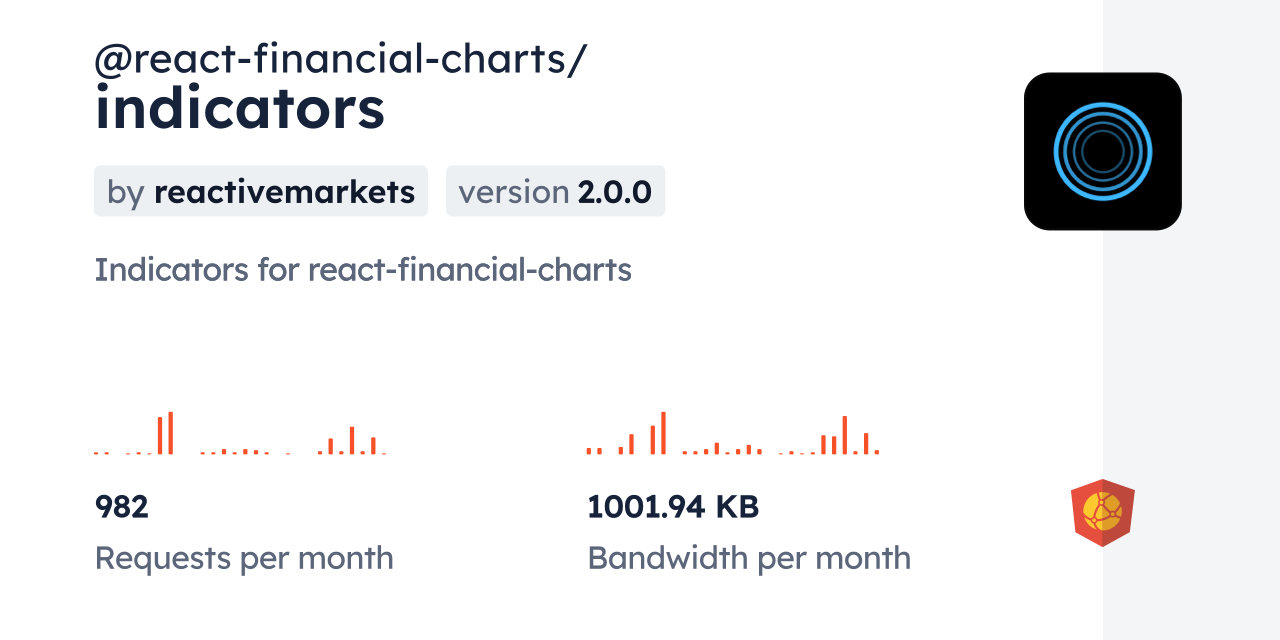The width and height of the screenshot is (1280, 640).
Task: Click the word "by" in the author badge
Action: tap(126, 191)
